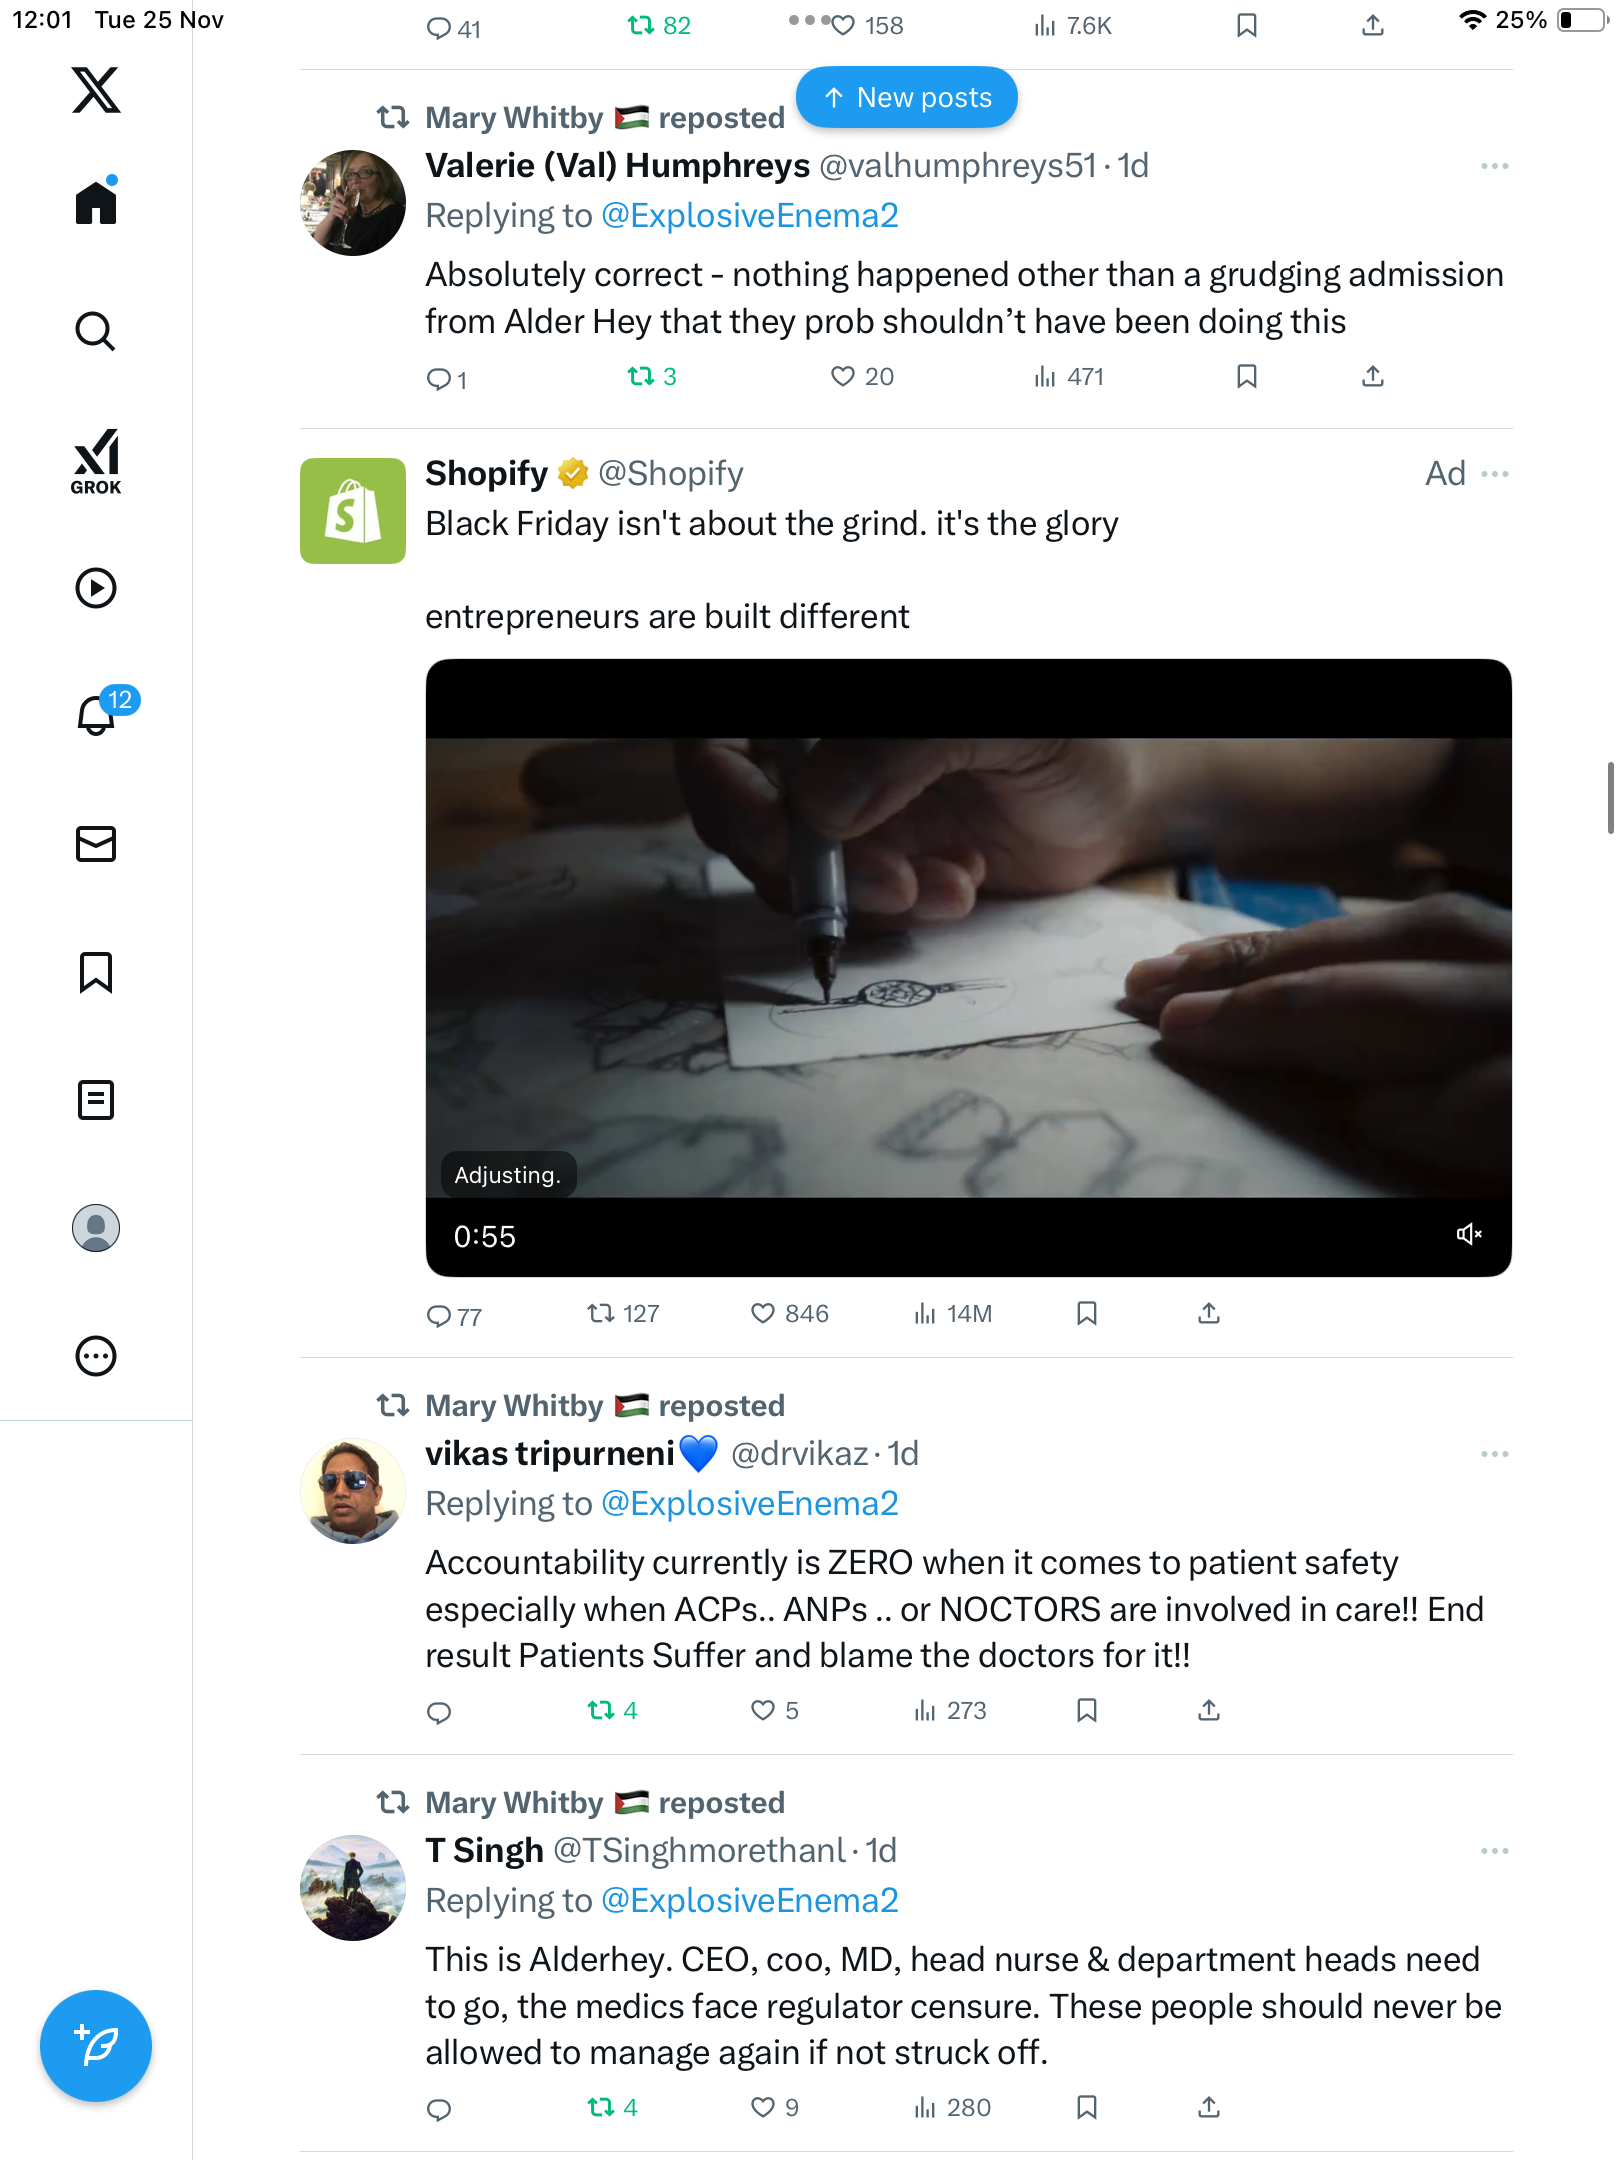Image resolution: width=1620 pixels, height=2160 pixels.
Task: Open Lists icon in sidebar
Action: point(96,1100)
